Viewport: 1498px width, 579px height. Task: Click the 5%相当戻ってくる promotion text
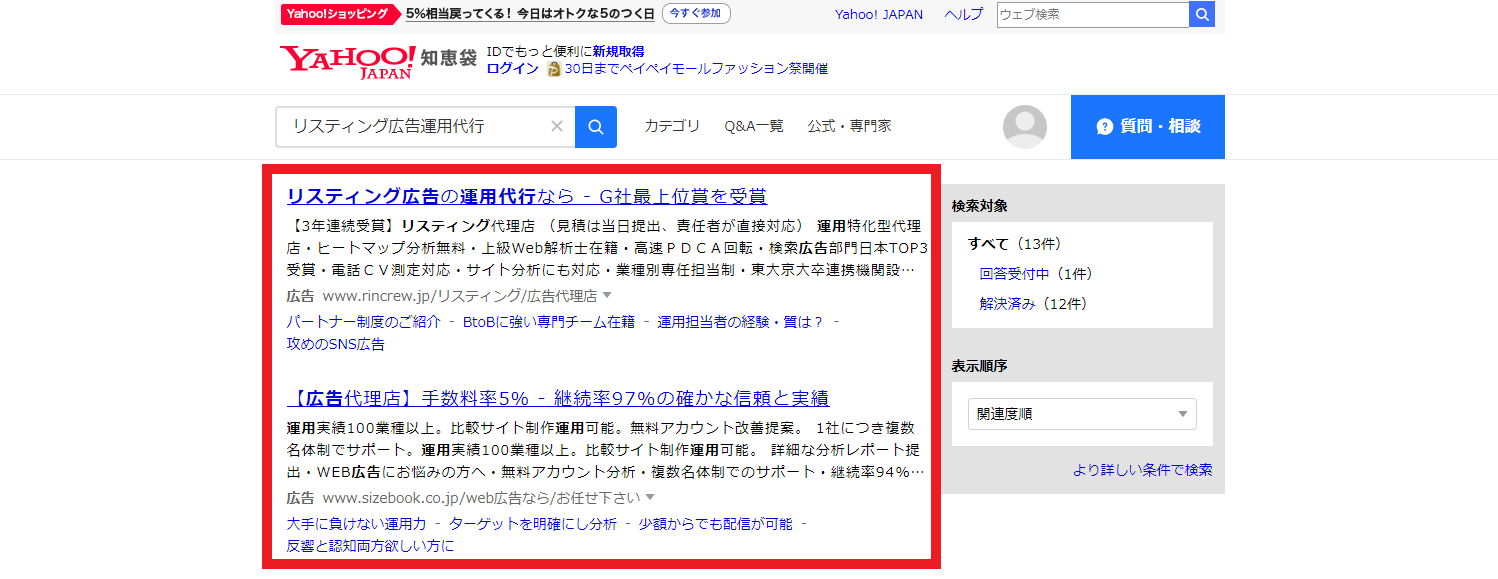[x=530, y=14]
